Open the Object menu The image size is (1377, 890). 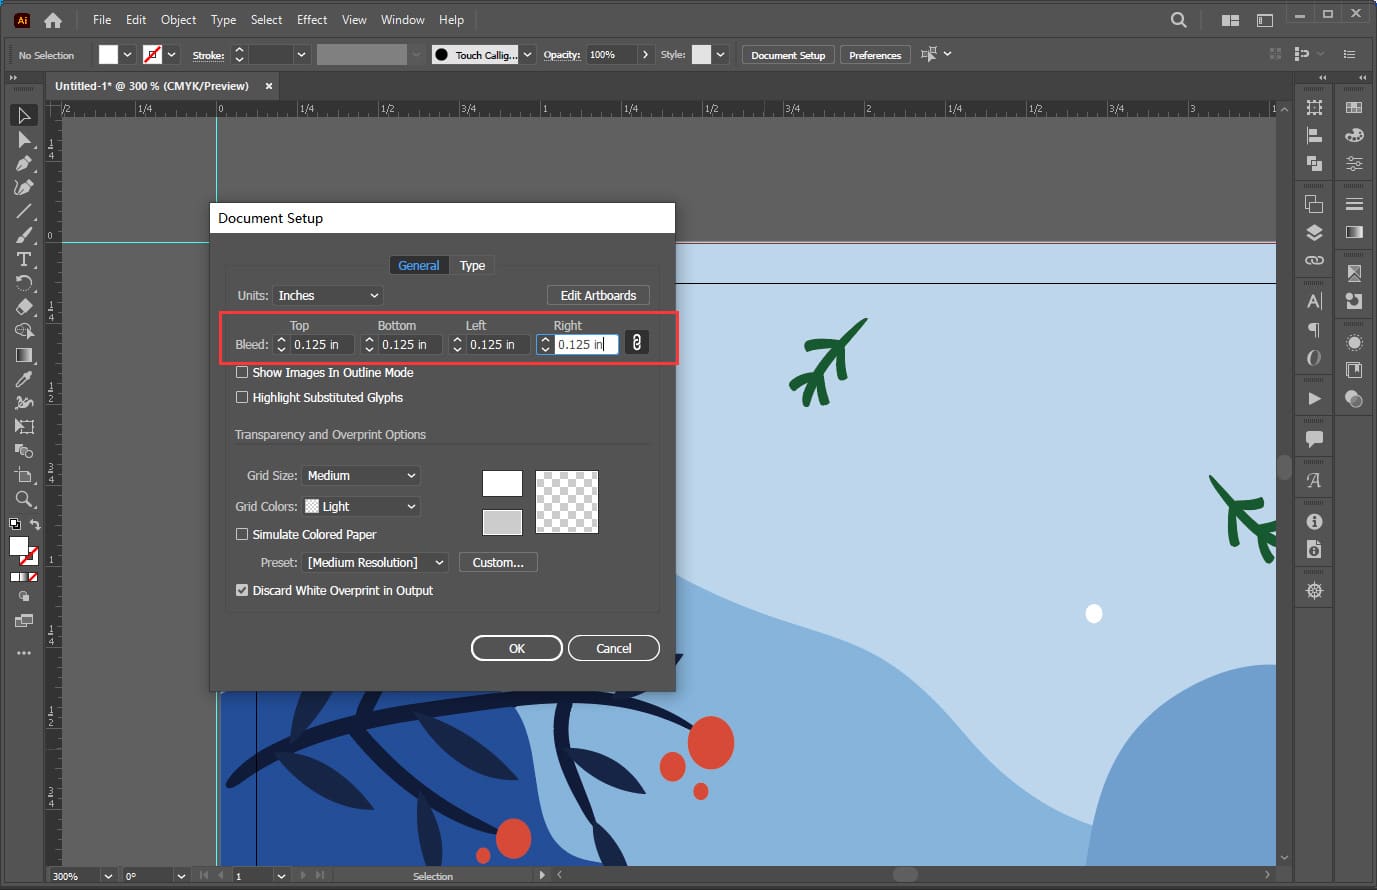[178, 20]
